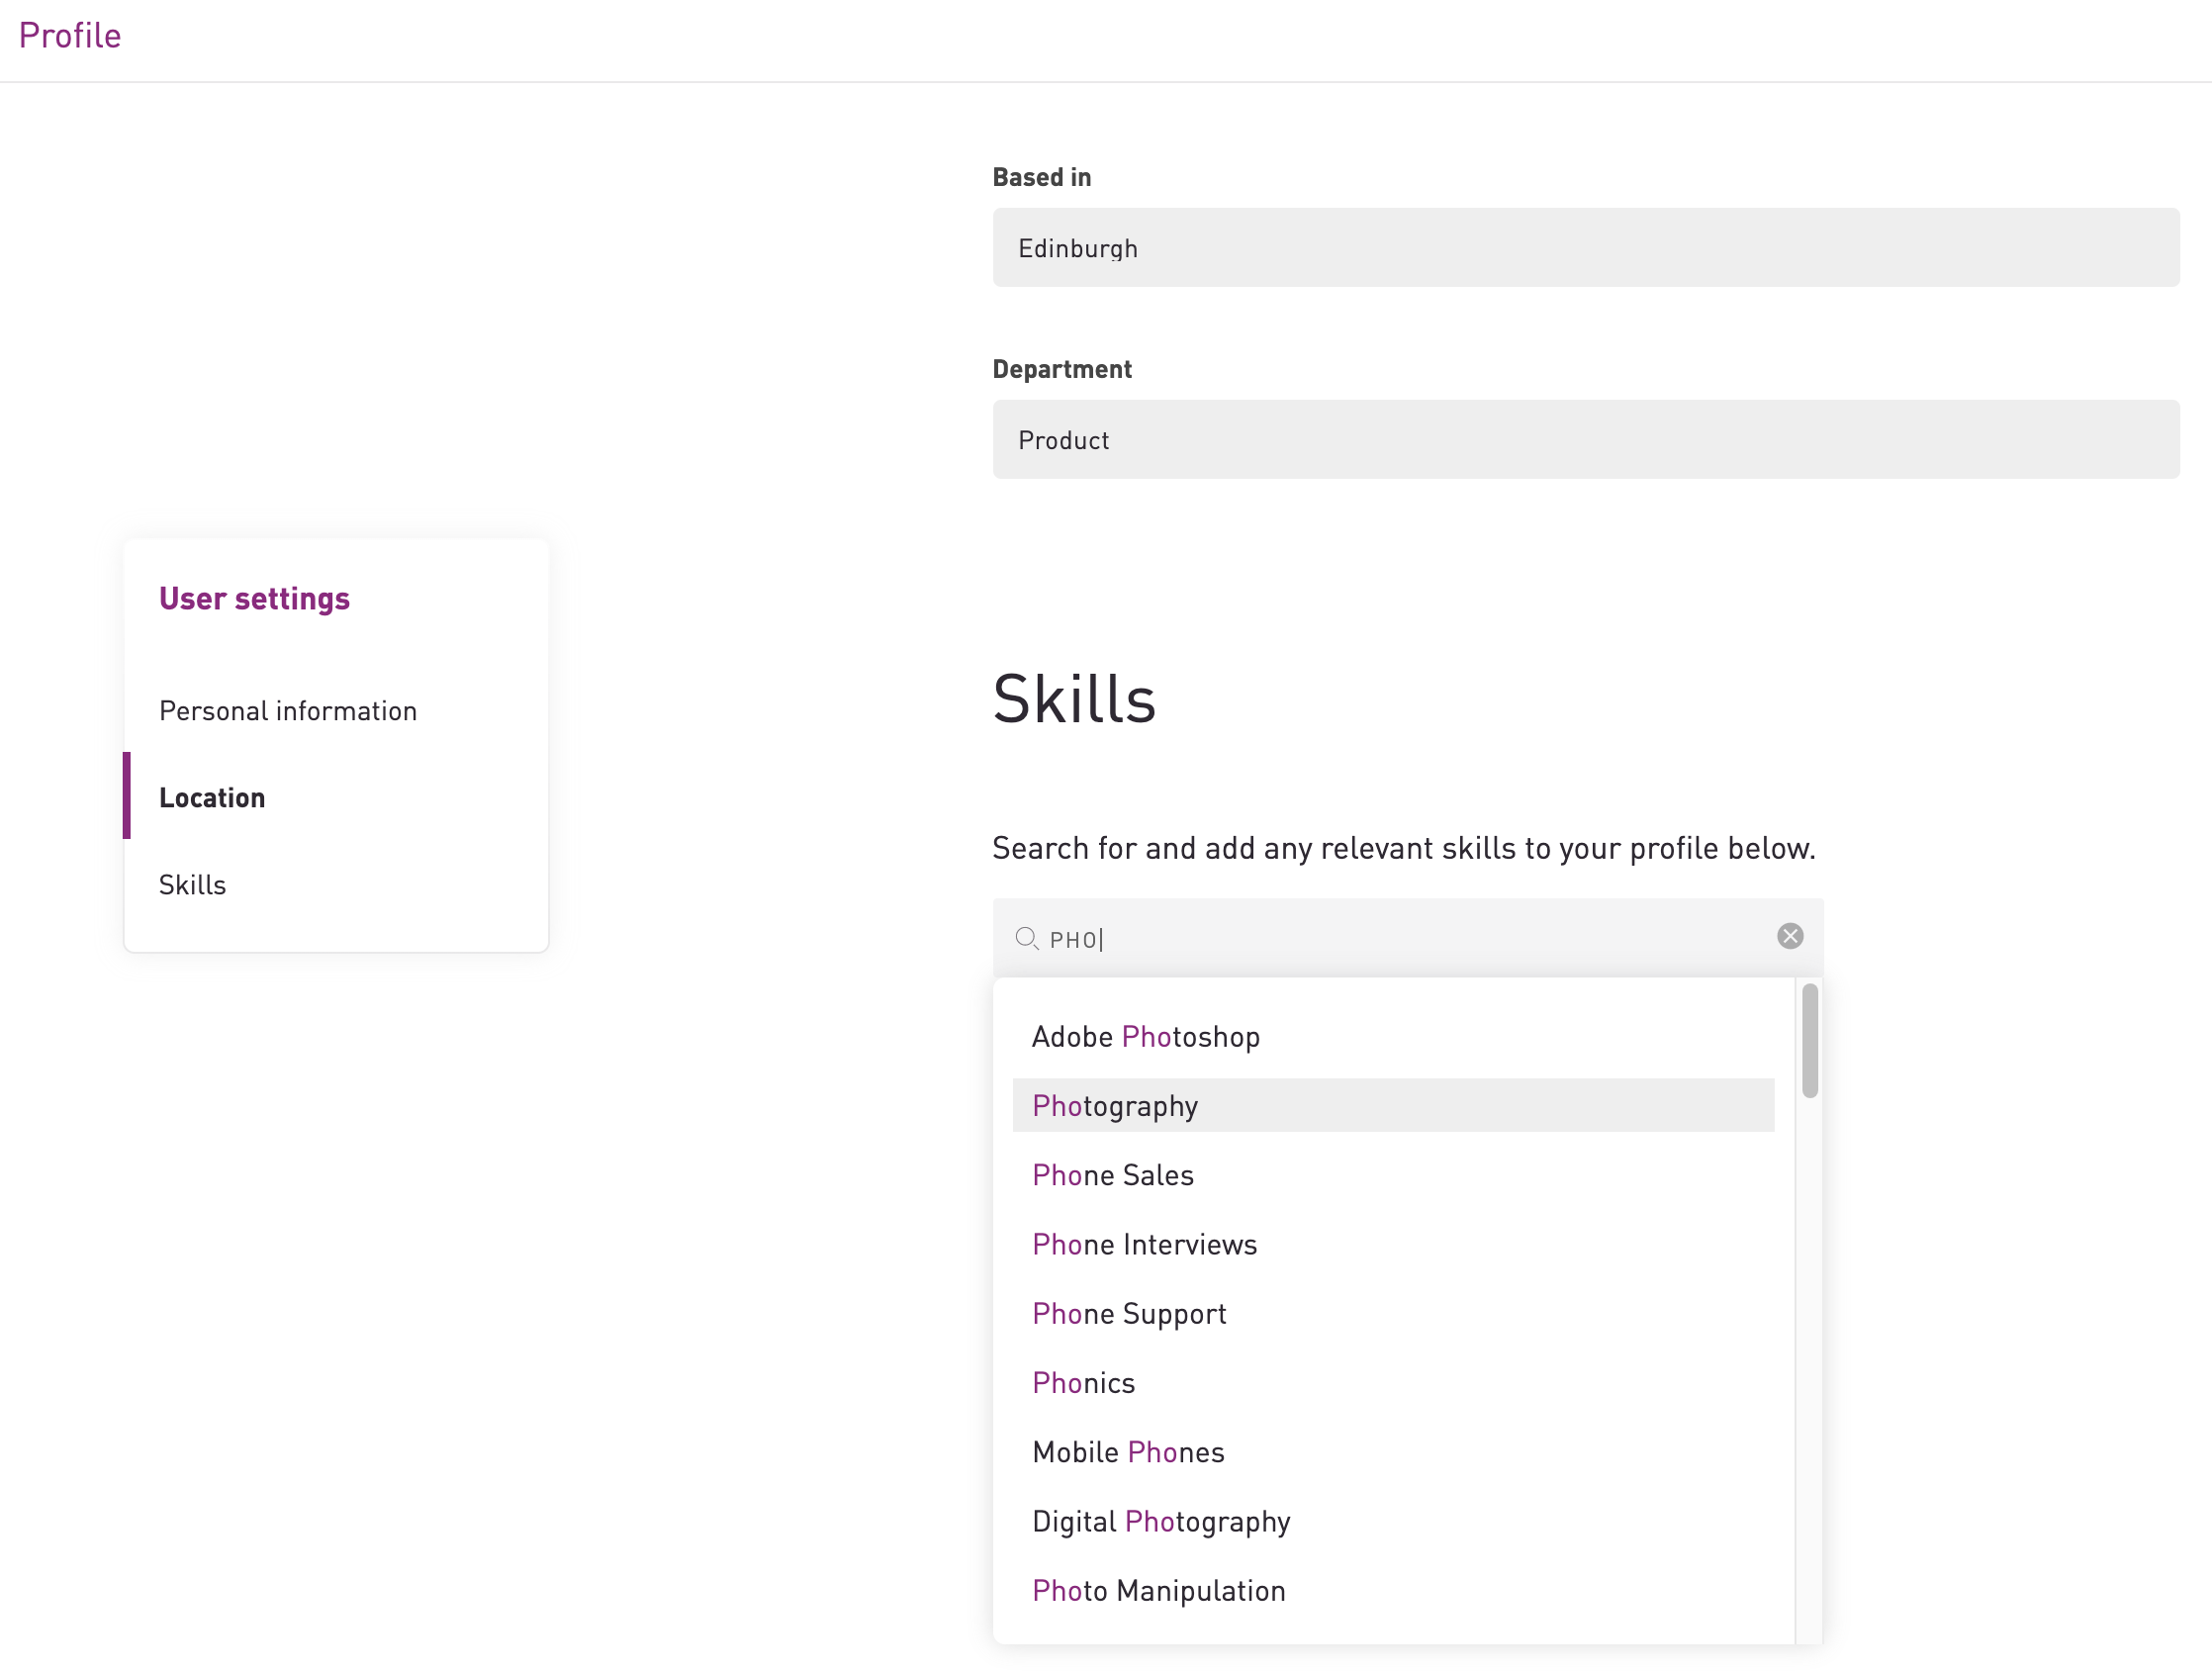Select Phone Interviews skill suggestion
2212x1674 pixels.
pyautogui.click(x=1144, y=1244)
